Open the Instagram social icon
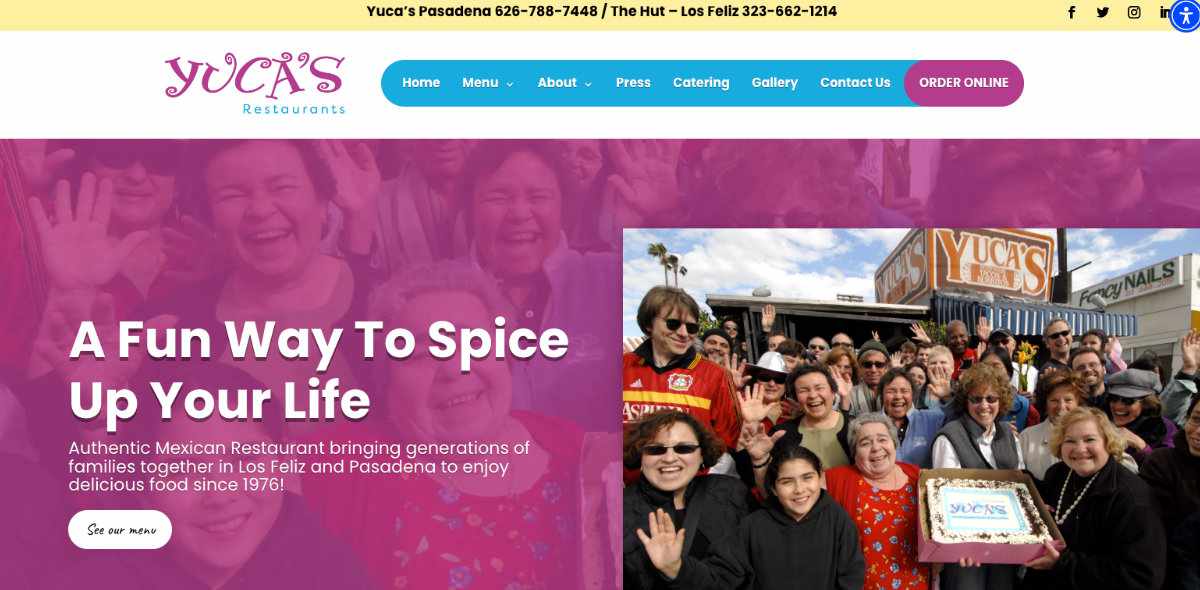Screen dimensions: 1200x590 (x=1134, y=13)
